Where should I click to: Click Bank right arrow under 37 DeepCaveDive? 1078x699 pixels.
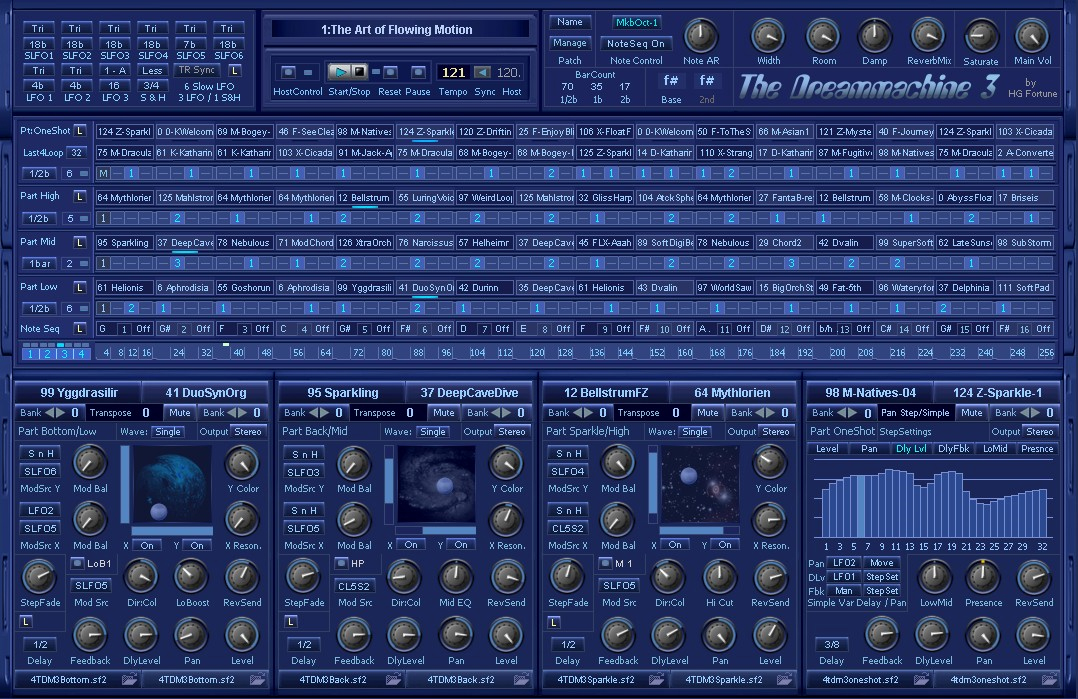point(507,412)
